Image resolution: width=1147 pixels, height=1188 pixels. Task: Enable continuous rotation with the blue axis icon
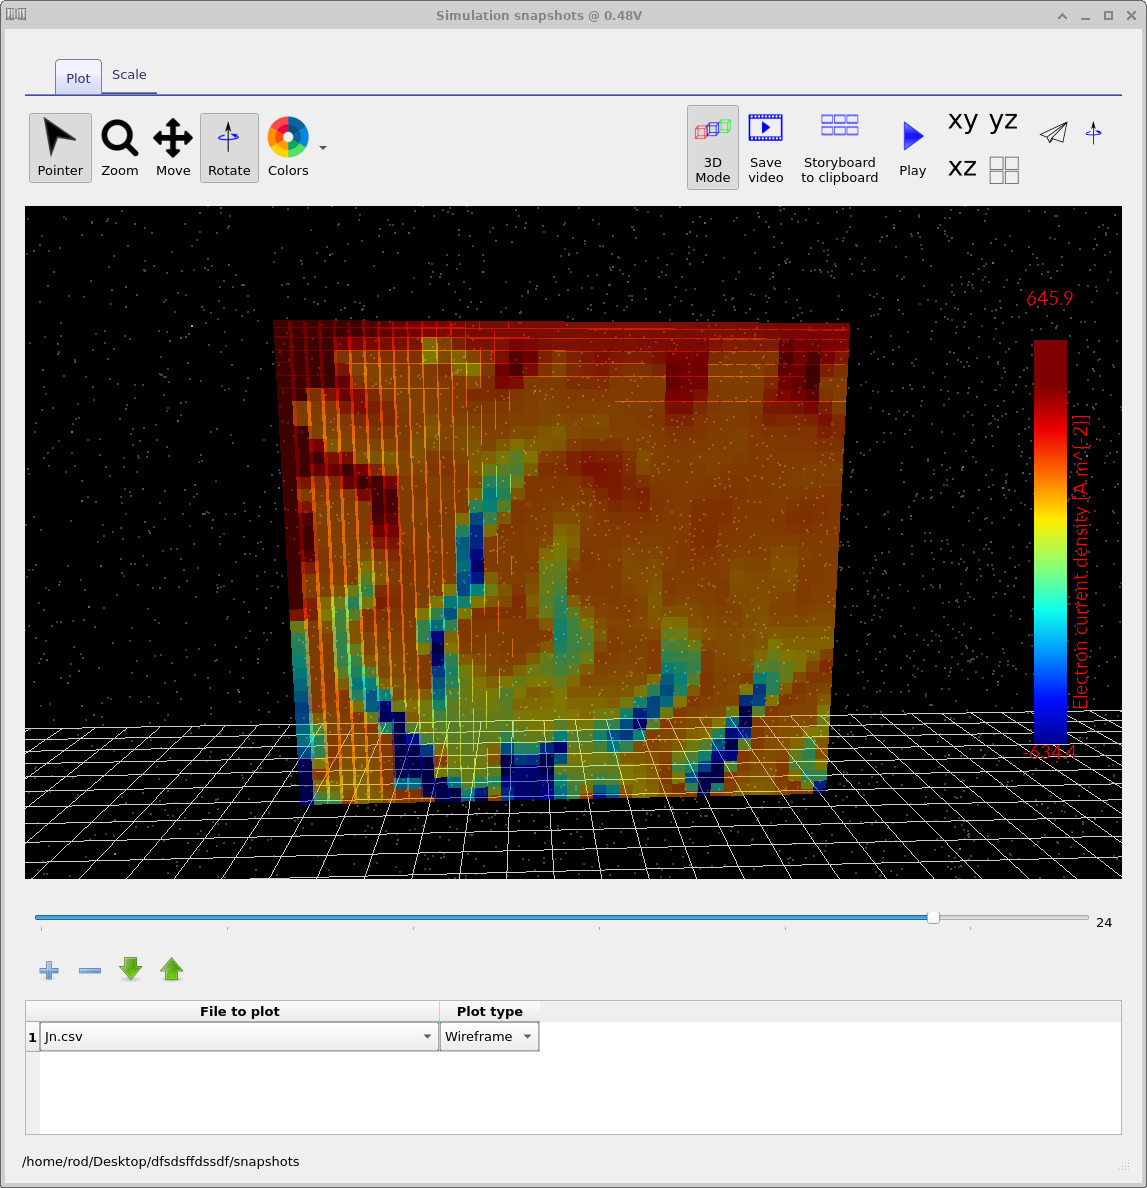(x=1093, y=132)
